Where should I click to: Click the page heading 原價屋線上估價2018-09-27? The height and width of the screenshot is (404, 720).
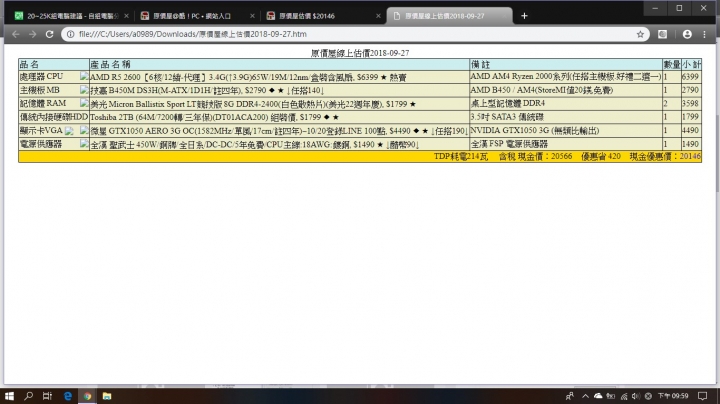click(x=360, y=53)
